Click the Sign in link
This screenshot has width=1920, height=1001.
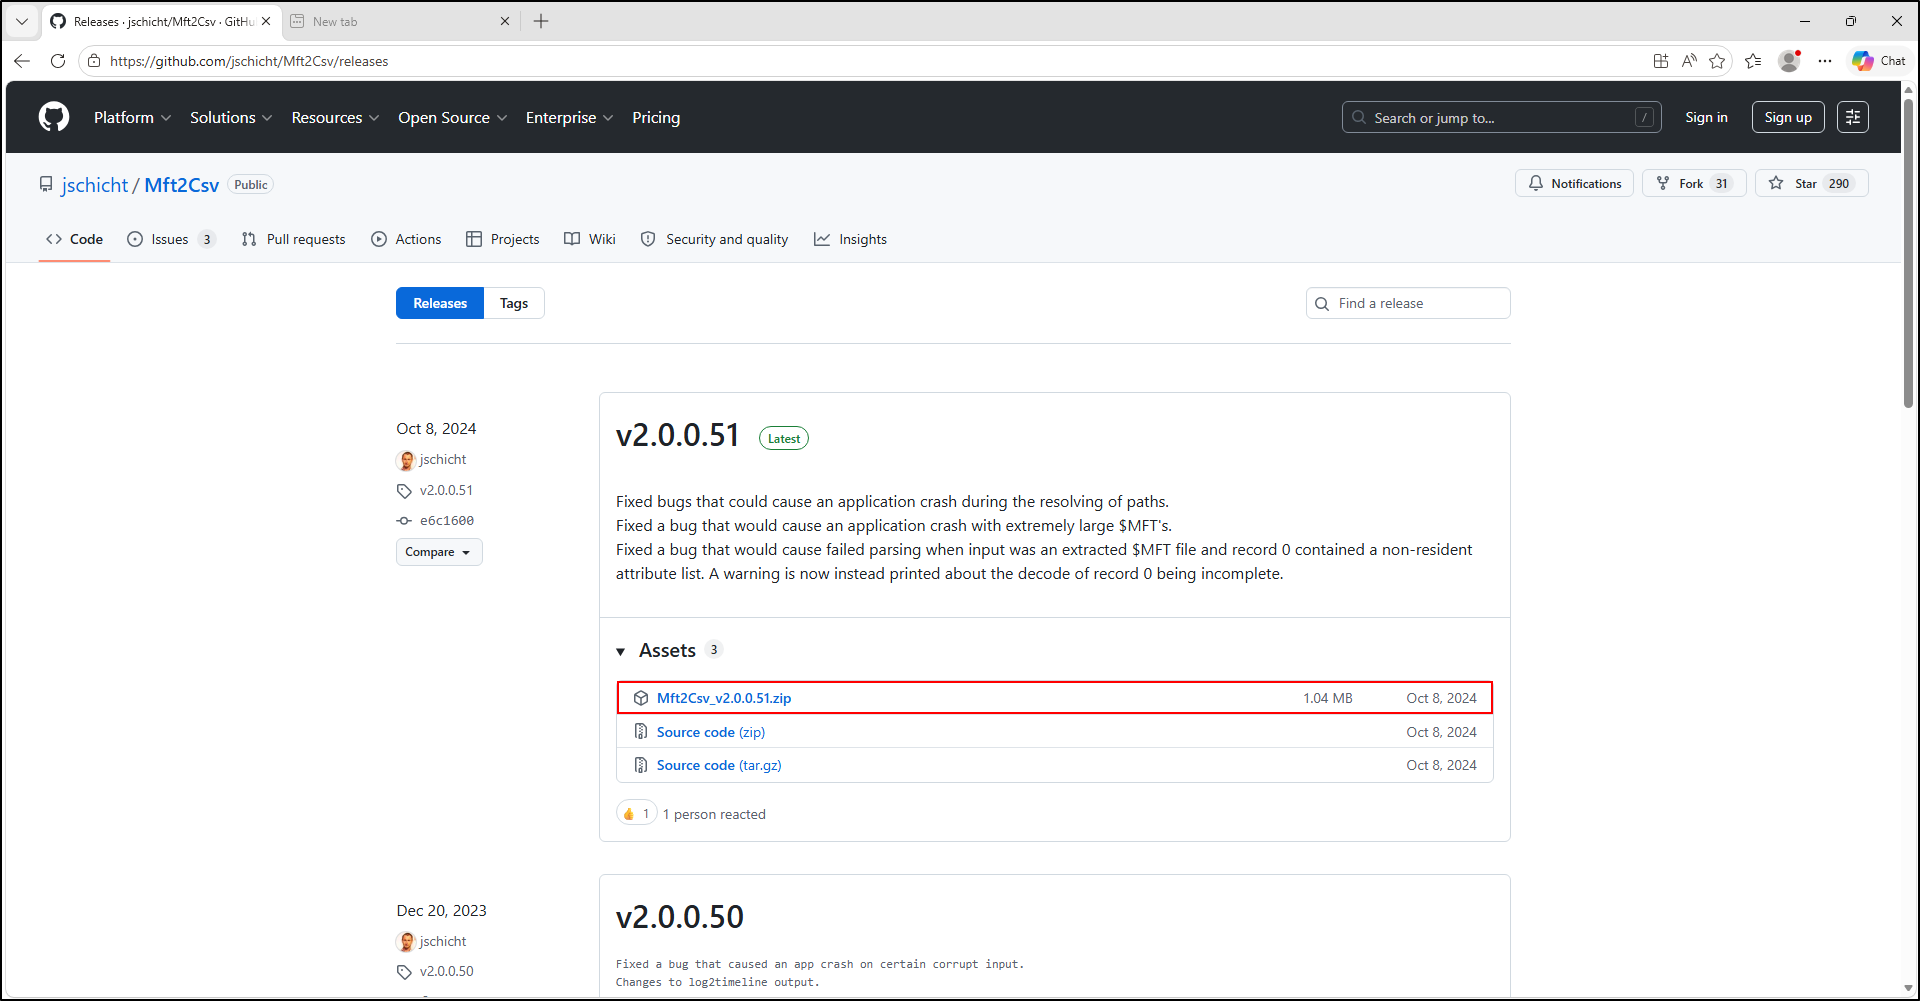1706,117
